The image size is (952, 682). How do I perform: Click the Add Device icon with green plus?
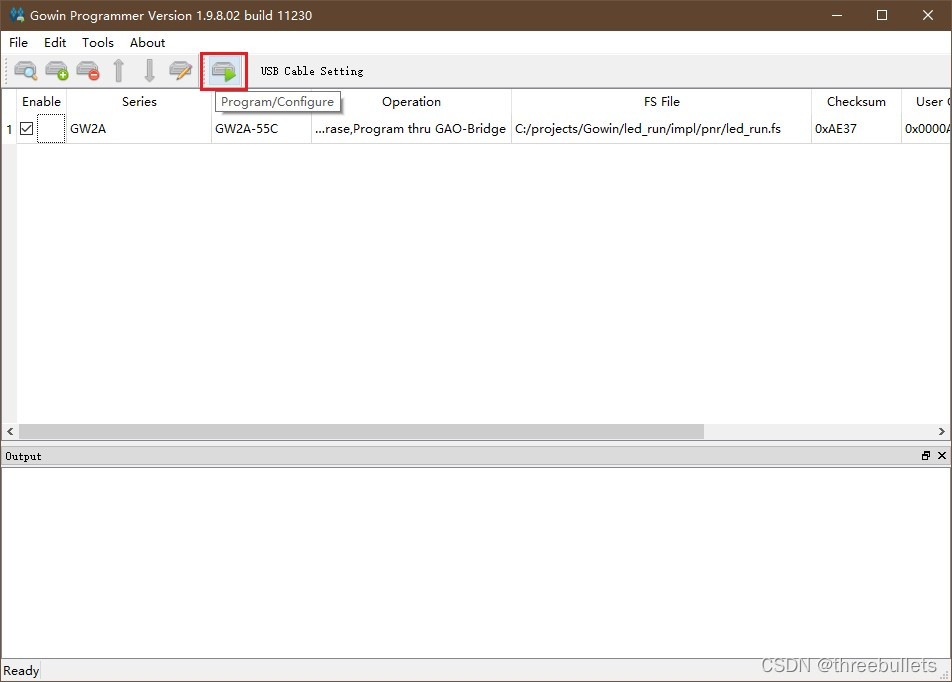[57, 71]
